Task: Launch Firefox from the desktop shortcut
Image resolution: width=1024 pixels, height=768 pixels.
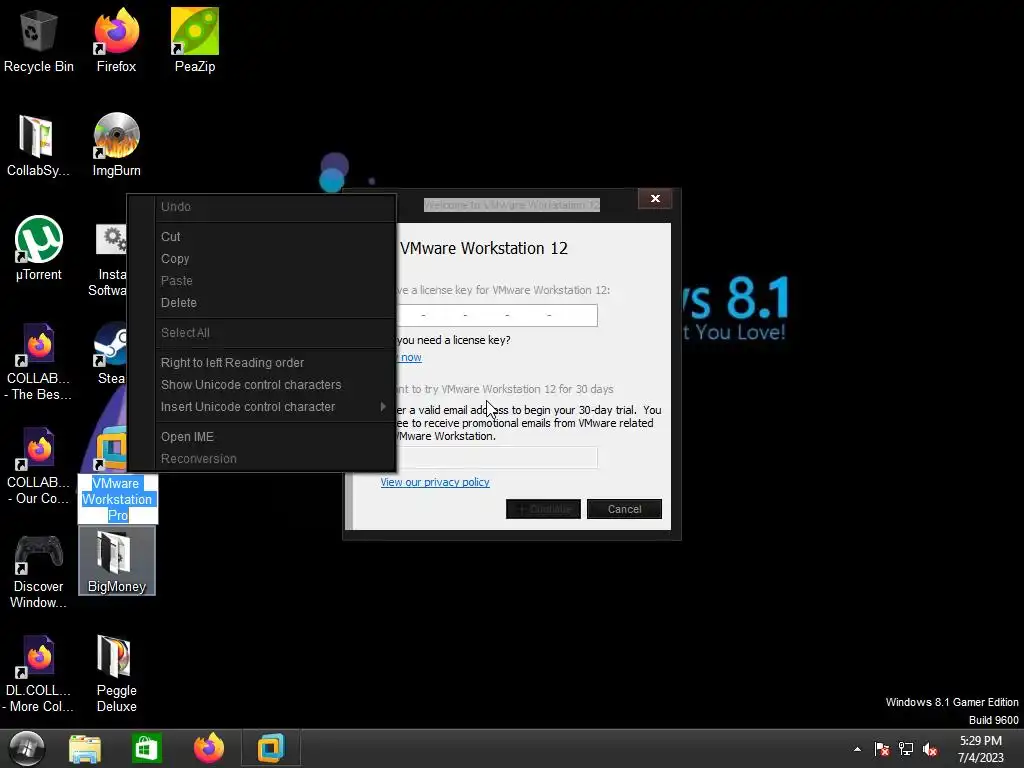Action: pos(116,40)
